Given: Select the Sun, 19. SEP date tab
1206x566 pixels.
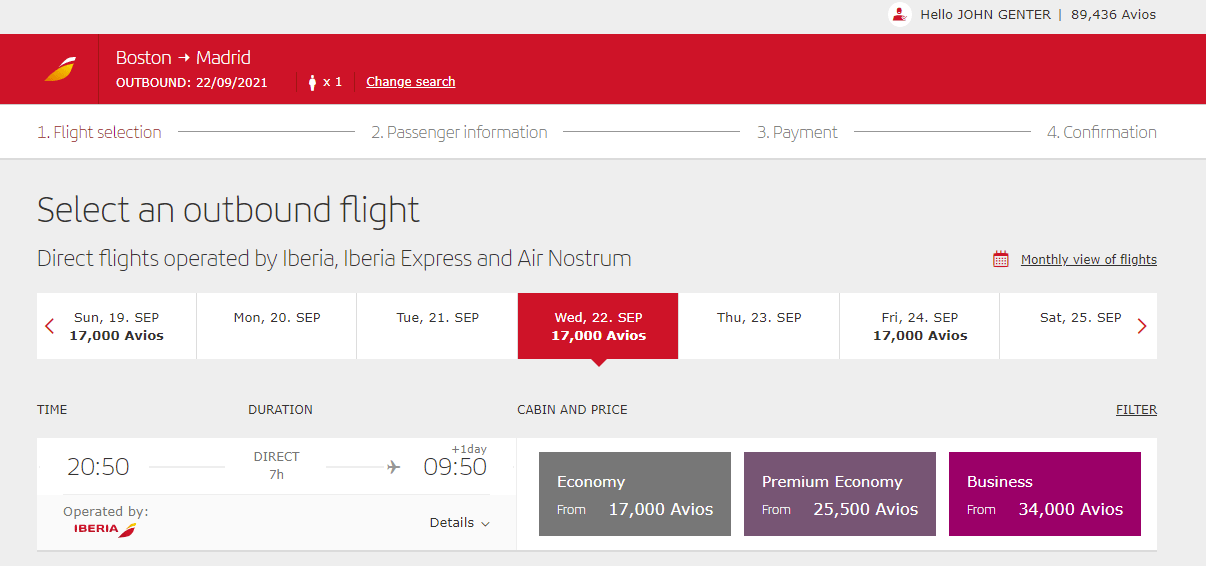Looking at the screenshot, I should (x=116, y=326).
